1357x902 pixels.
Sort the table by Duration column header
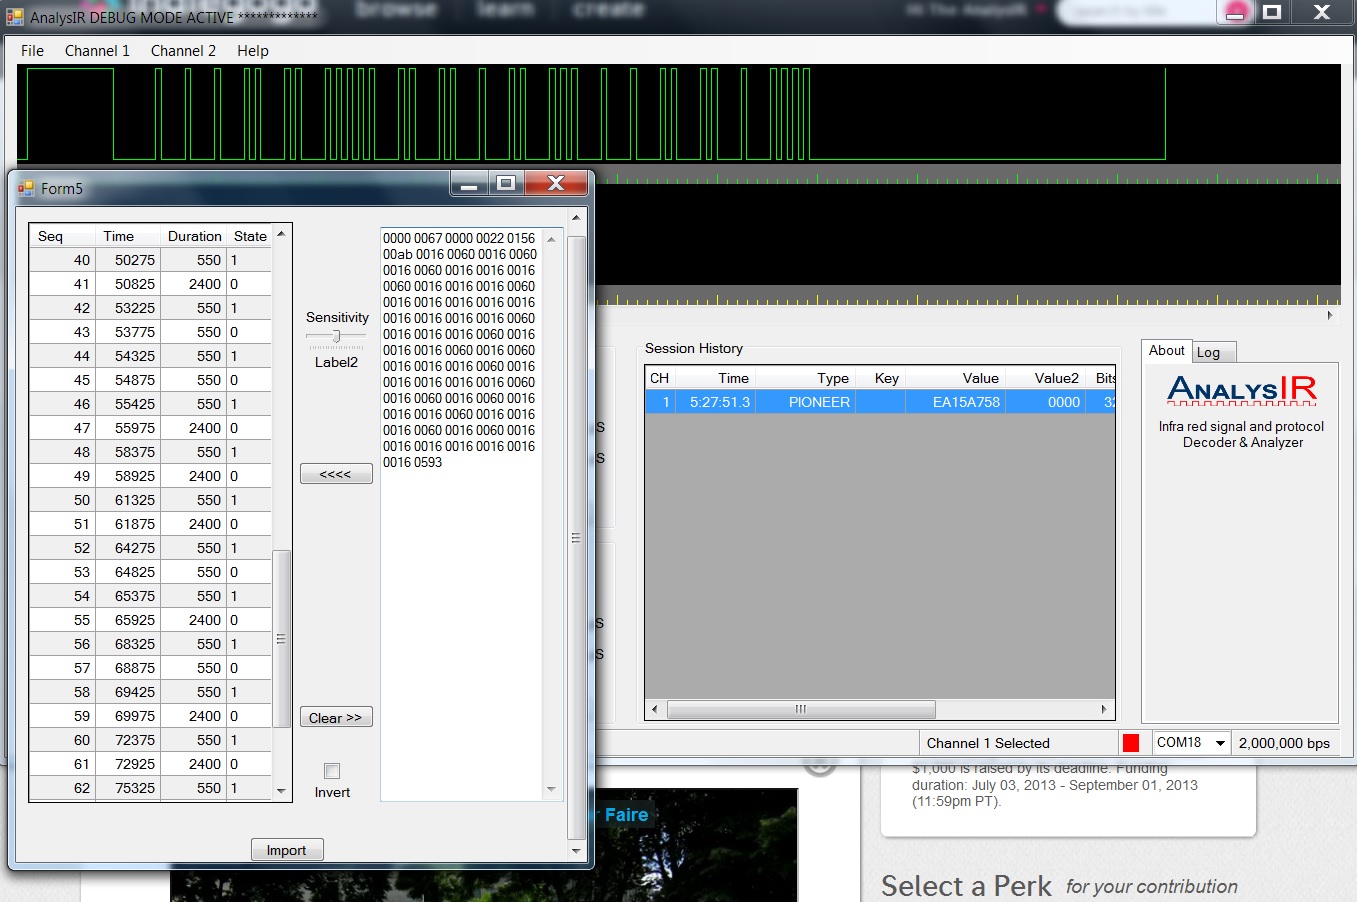tap(194, 236)
